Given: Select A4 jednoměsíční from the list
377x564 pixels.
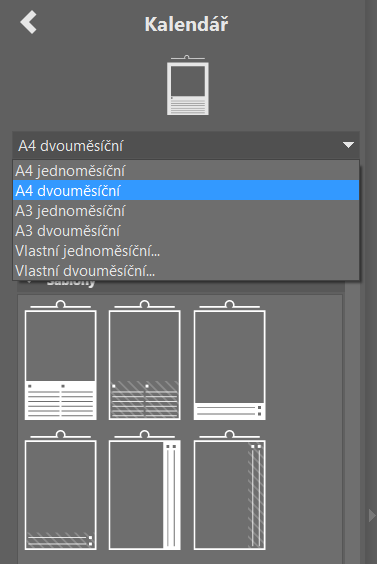Looking at the screenshot, I should [x=186, y=170].
